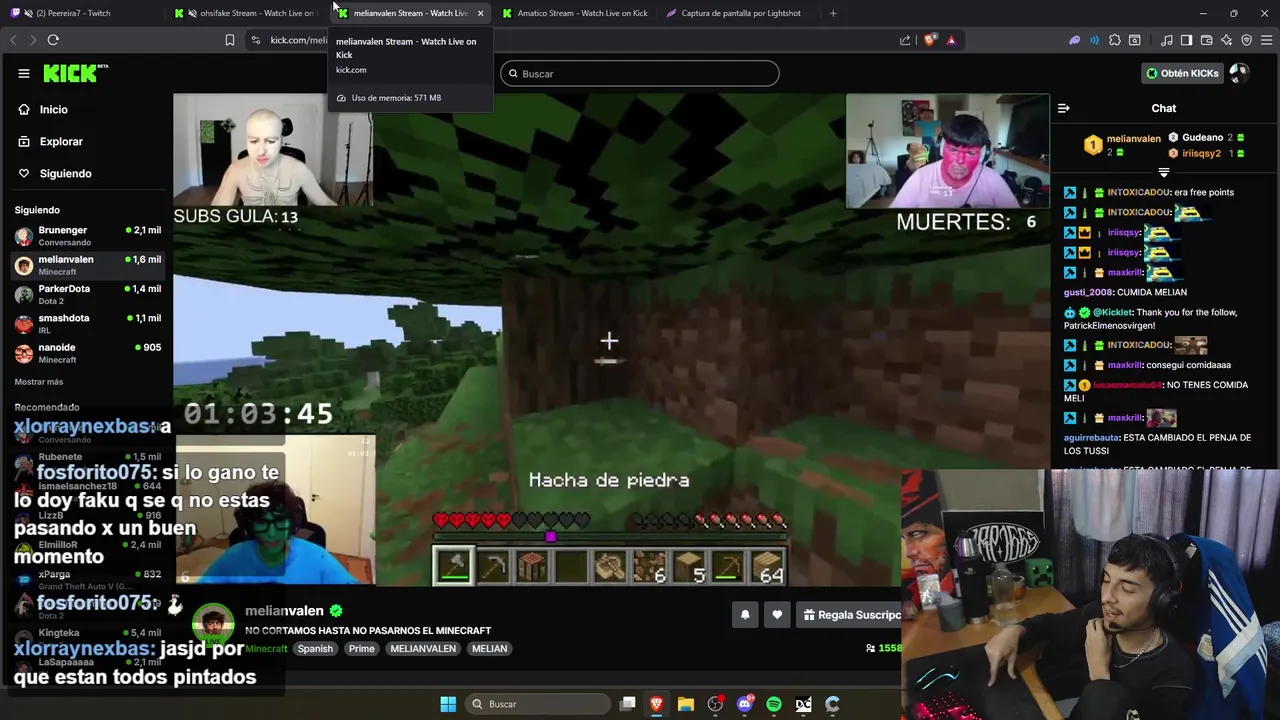The image size is (1280, 720).
Task: Click the kick.com address bar
Action: tap(570, 40)
